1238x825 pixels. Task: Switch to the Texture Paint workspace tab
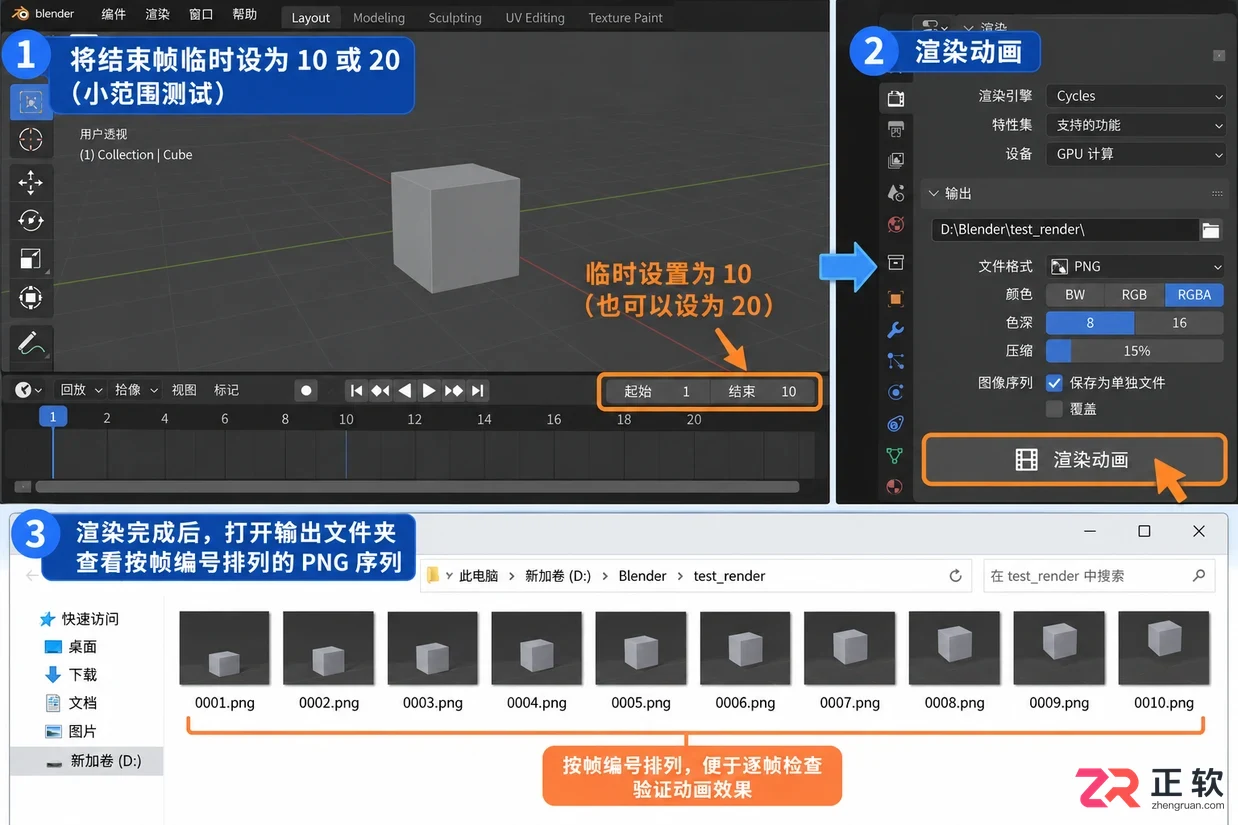(625, 18)
